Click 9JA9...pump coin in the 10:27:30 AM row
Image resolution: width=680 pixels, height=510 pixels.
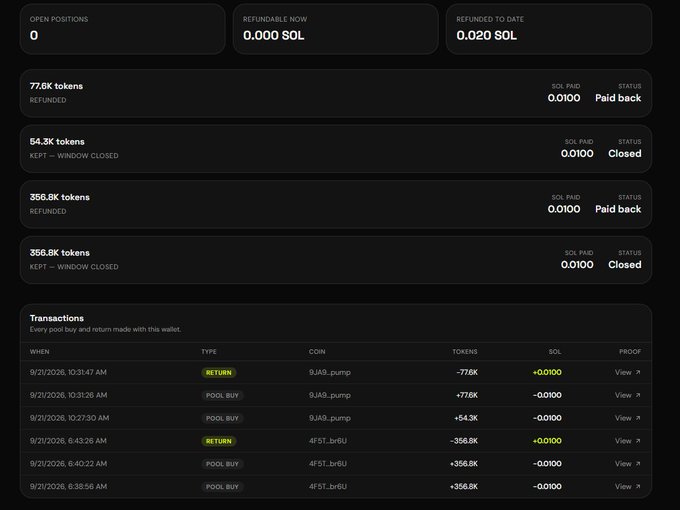click(x=330, y=418)
